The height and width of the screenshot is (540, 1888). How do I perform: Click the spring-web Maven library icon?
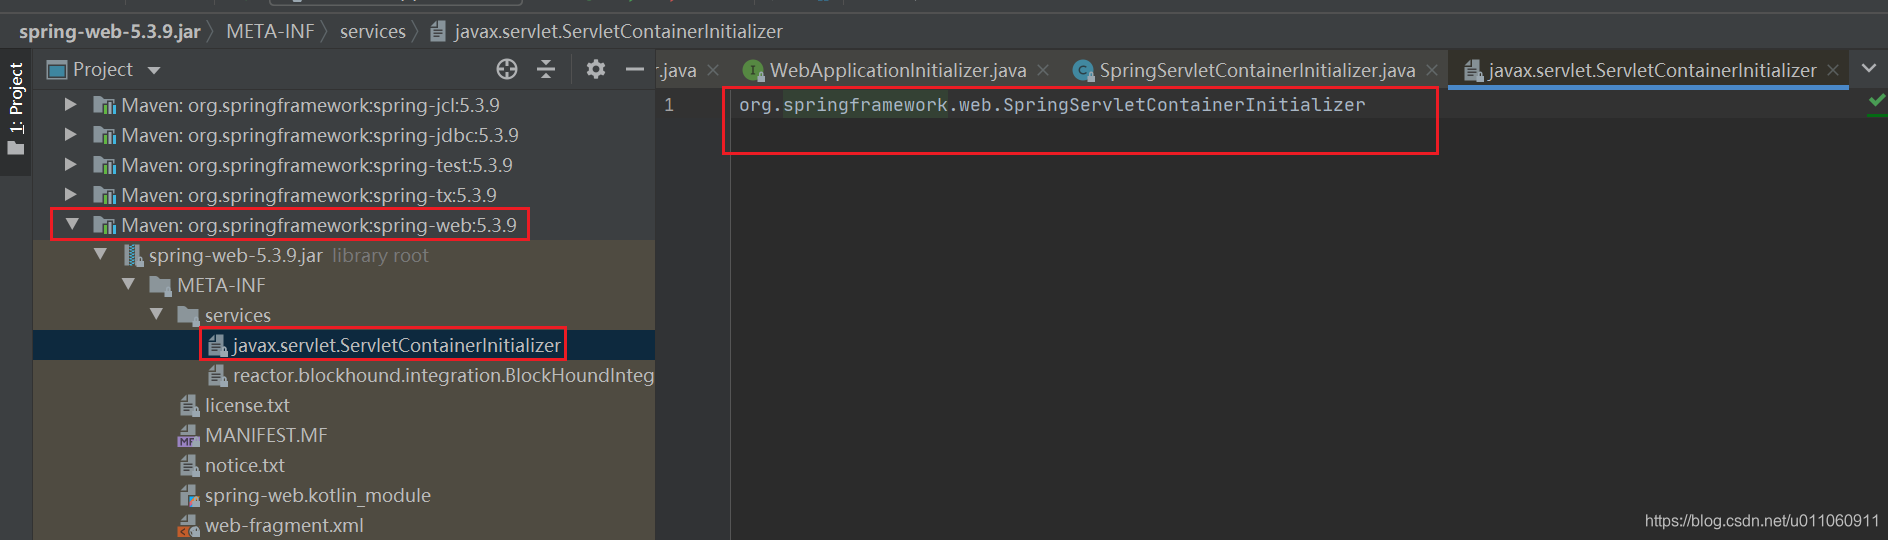click(x=104, y=225)
